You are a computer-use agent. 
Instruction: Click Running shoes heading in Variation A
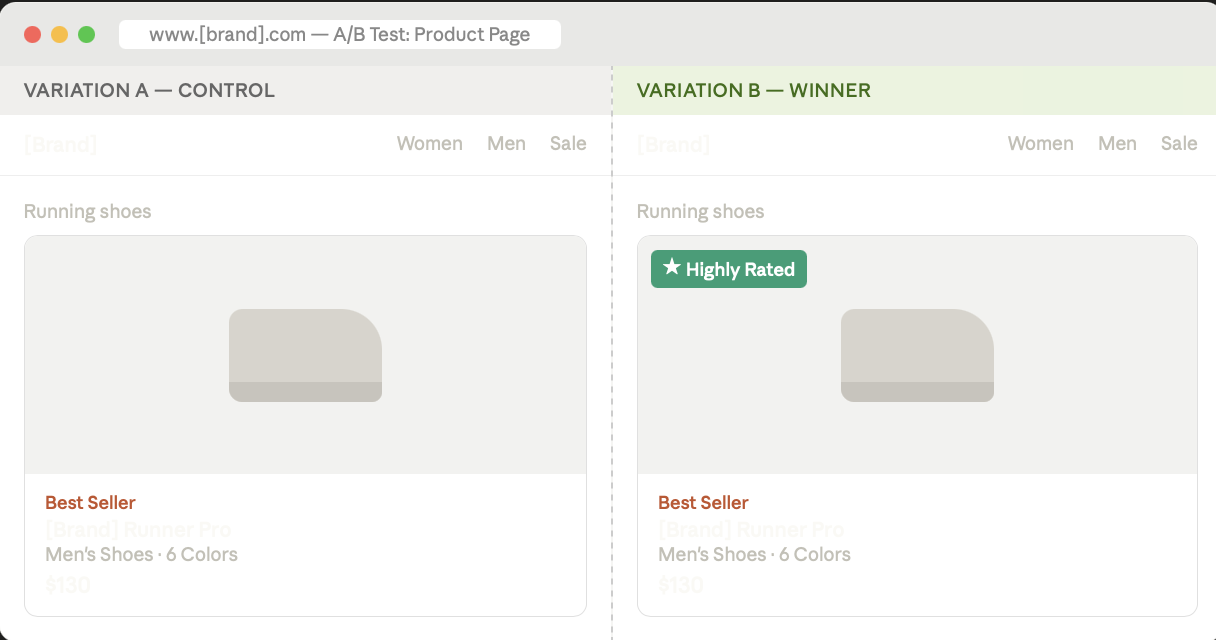pyautogui.click(x=87, y=212)
